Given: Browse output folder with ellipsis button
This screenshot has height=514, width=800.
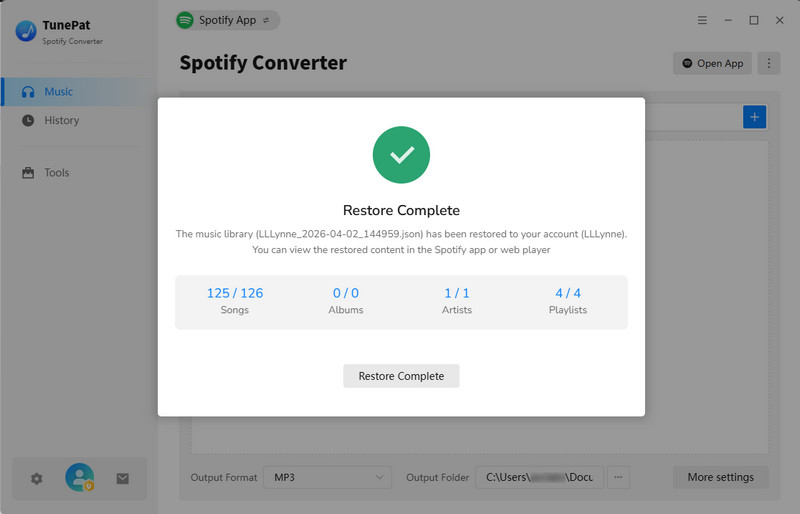Looking at the screenshot, I should pos(619,478).
